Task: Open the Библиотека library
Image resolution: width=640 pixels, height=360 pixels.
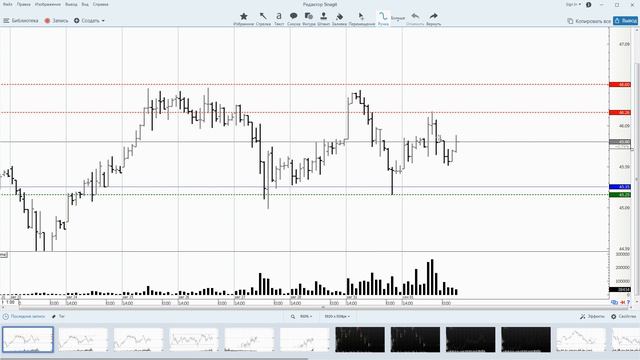Action: [x=21, y=20]
